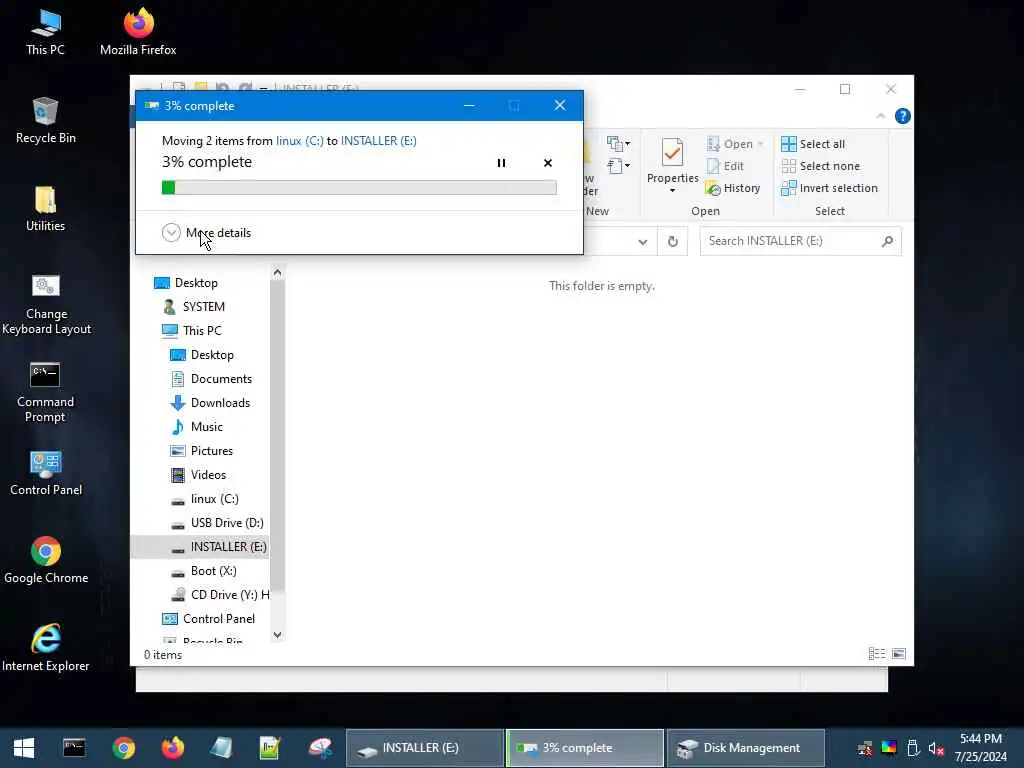Click the Search INSTALLER (E:) field
Screen dimensions: 1024x768
point(801,241)
